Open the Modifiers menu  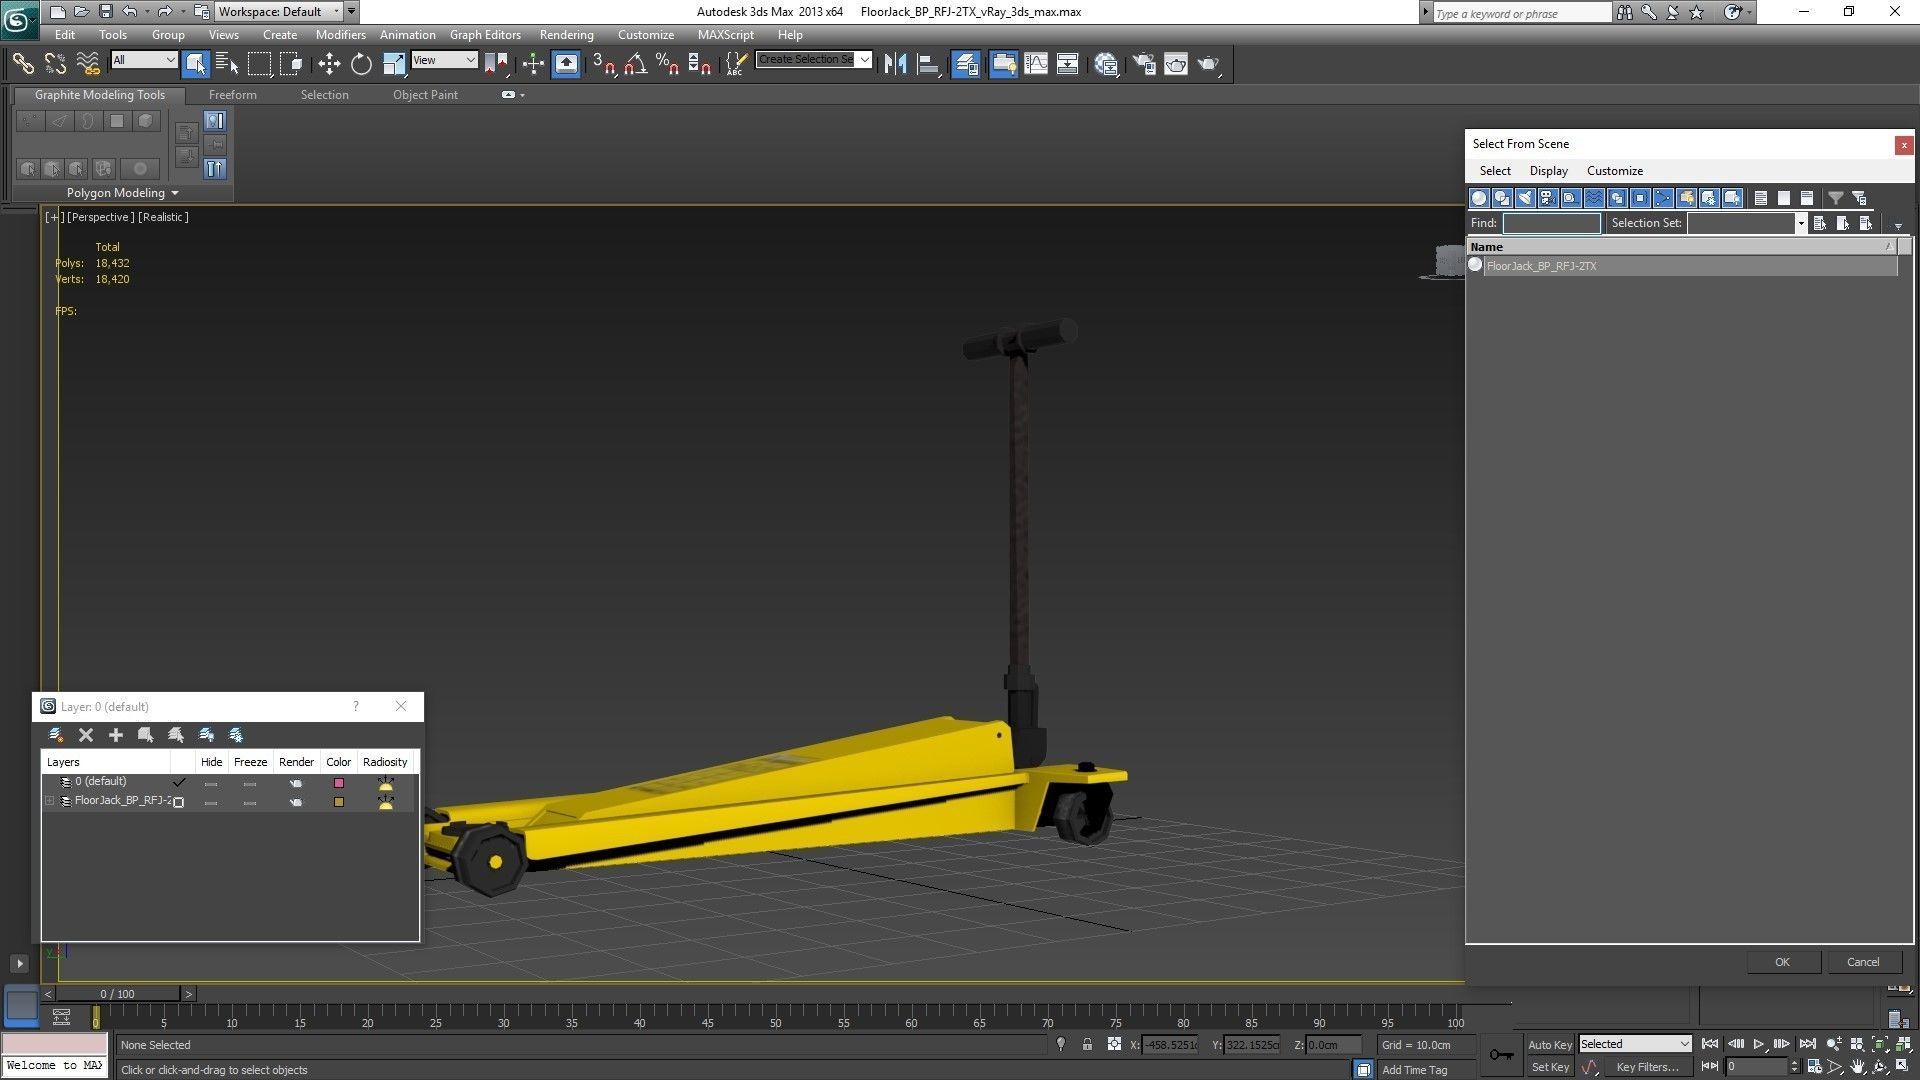(x=340, y=34)
